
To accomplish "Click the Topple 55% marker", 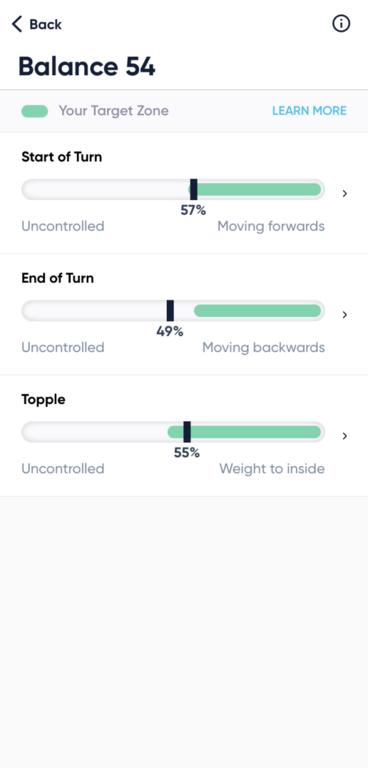I will click(x=187, y=432).
